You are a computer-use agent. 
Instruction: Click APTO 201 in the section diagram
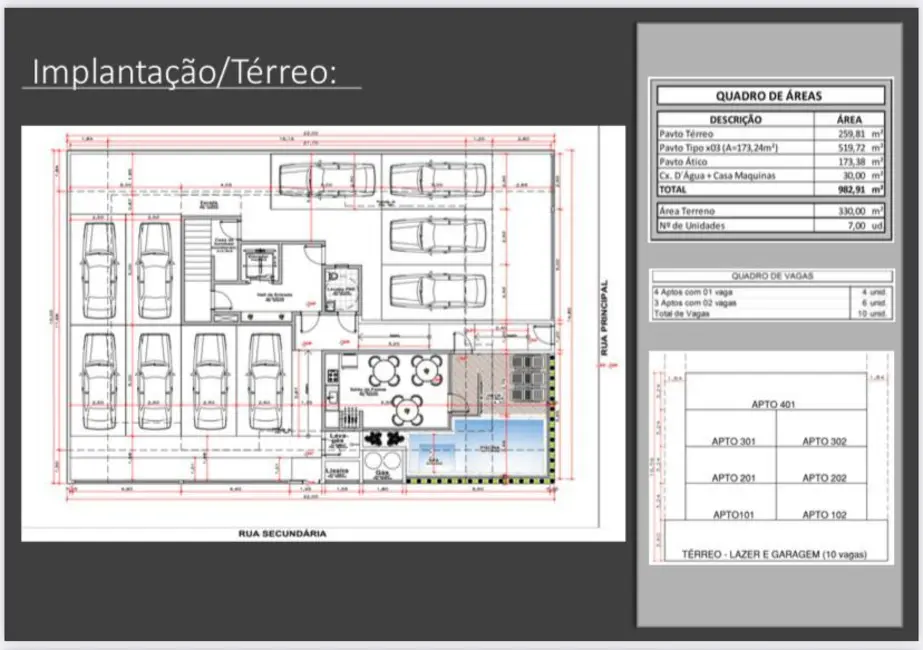pos(733,478)
